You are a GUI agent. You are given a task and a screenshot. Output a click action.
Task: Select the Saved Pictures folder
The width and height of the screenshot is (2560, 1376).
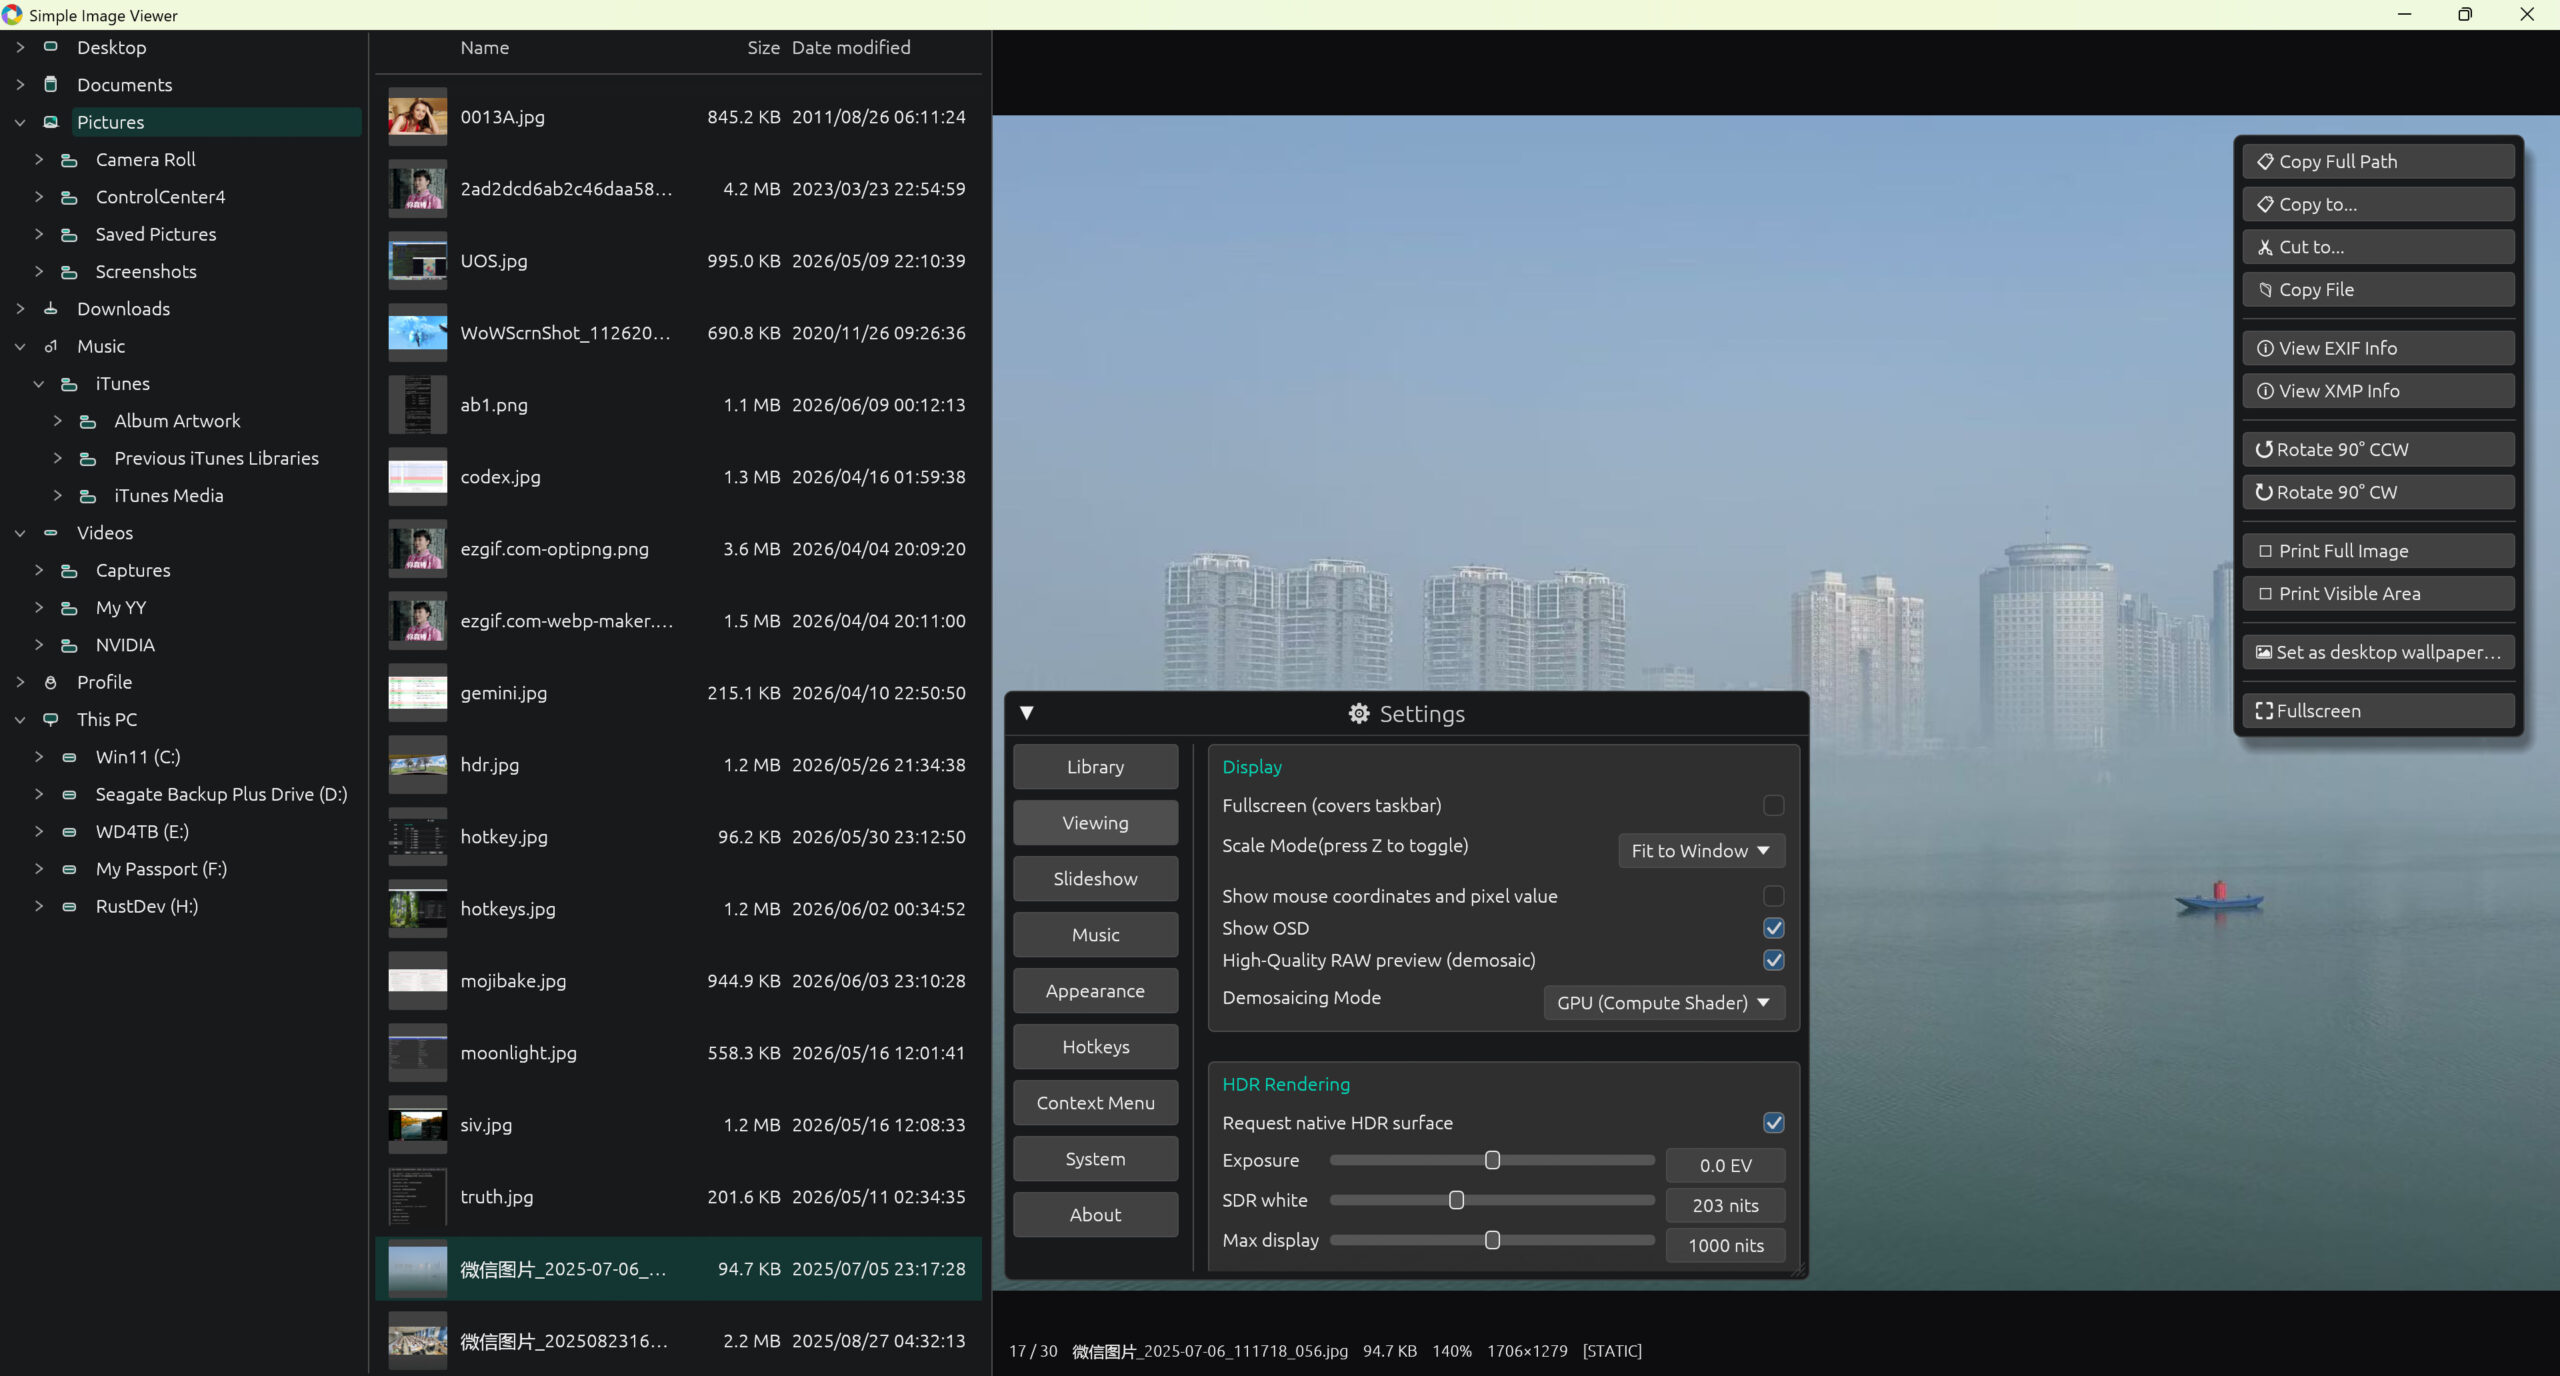(x=155, y=234)
